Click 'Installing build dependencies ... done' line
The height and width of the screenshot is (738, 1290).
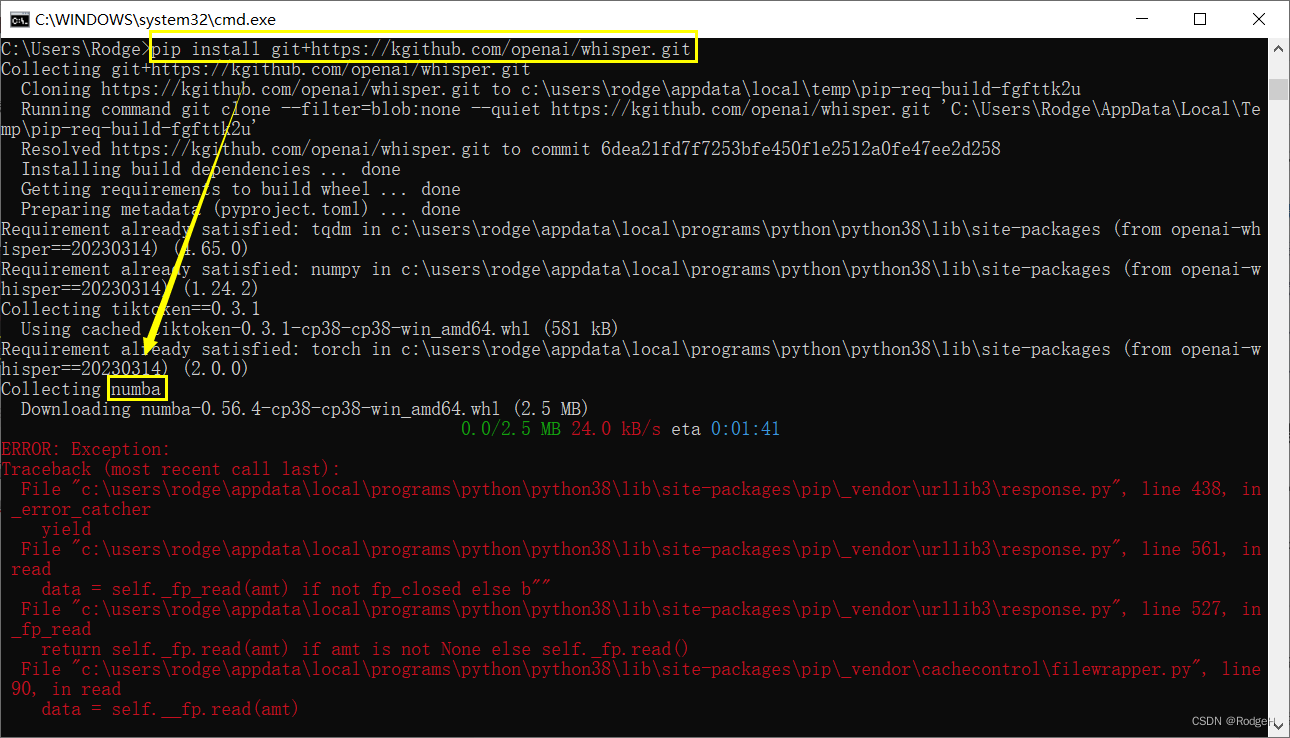(211, 169)
